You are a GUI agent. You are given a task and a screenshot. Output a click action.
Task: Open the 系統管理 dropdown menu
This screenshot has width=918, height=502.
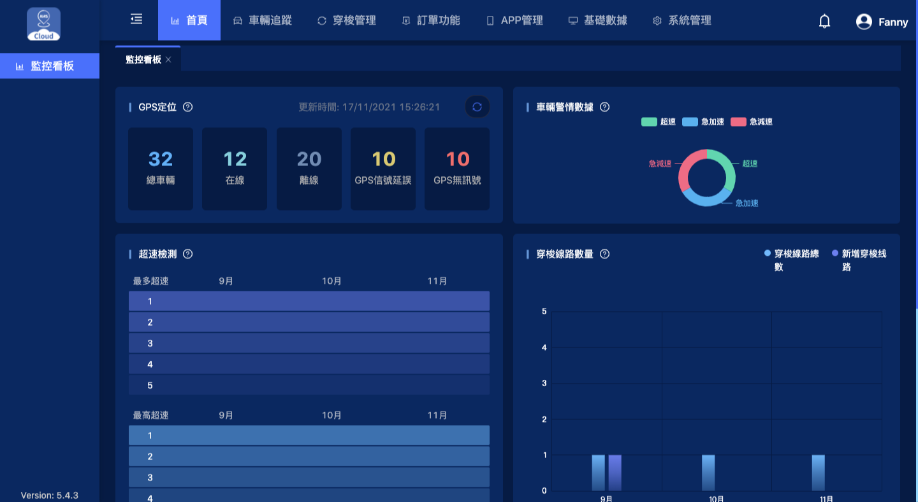point(681,20)
